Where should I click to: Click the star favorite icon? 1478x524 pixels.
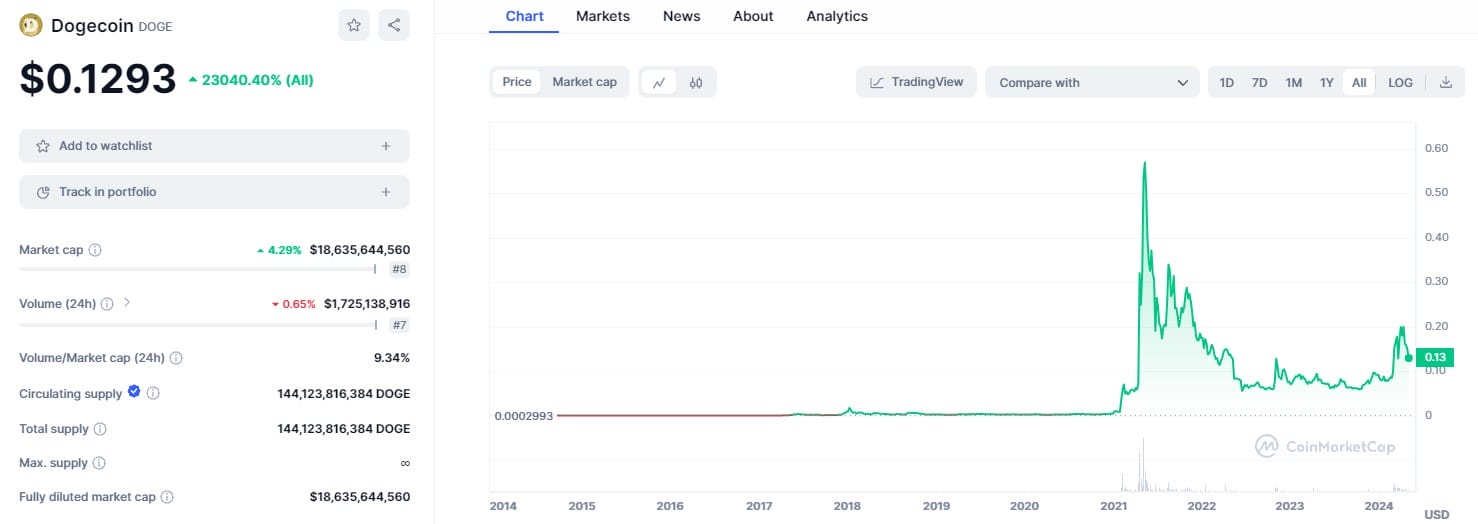coord(354,26)
